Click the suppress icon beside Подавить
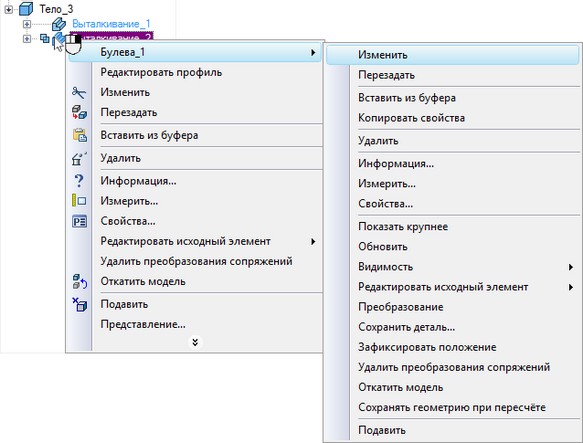Image resolution: width=583 pixels, height=443 pixels. click(x=79, y=304)
